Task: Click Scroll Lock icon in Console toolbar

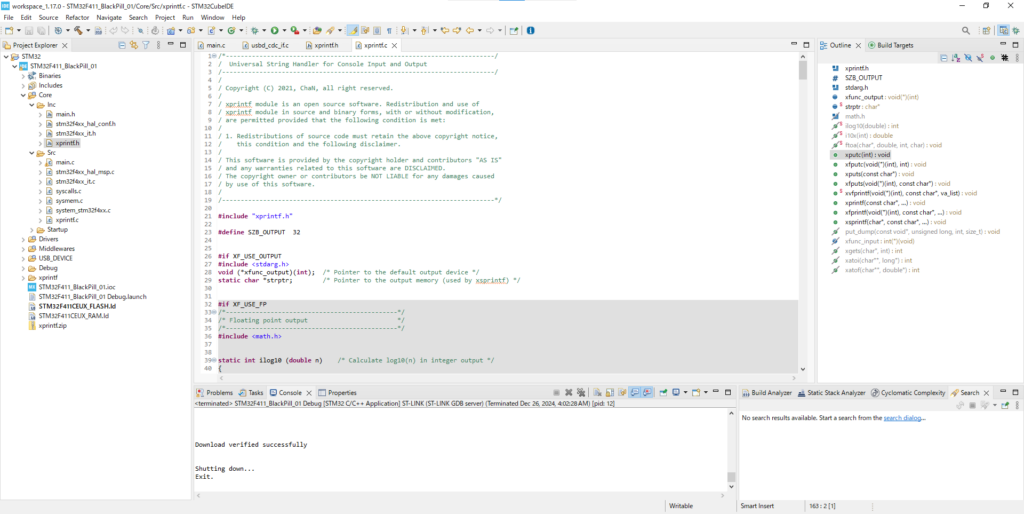Action: click(610, 392)
